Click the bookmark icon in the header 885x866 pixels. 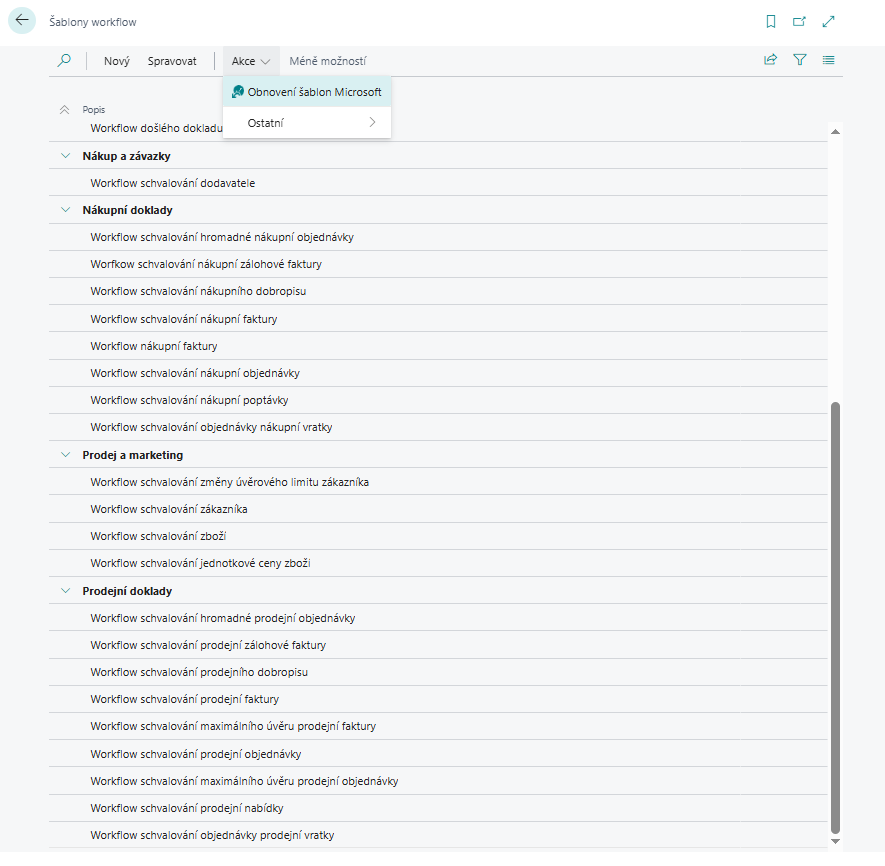[770, 21]
